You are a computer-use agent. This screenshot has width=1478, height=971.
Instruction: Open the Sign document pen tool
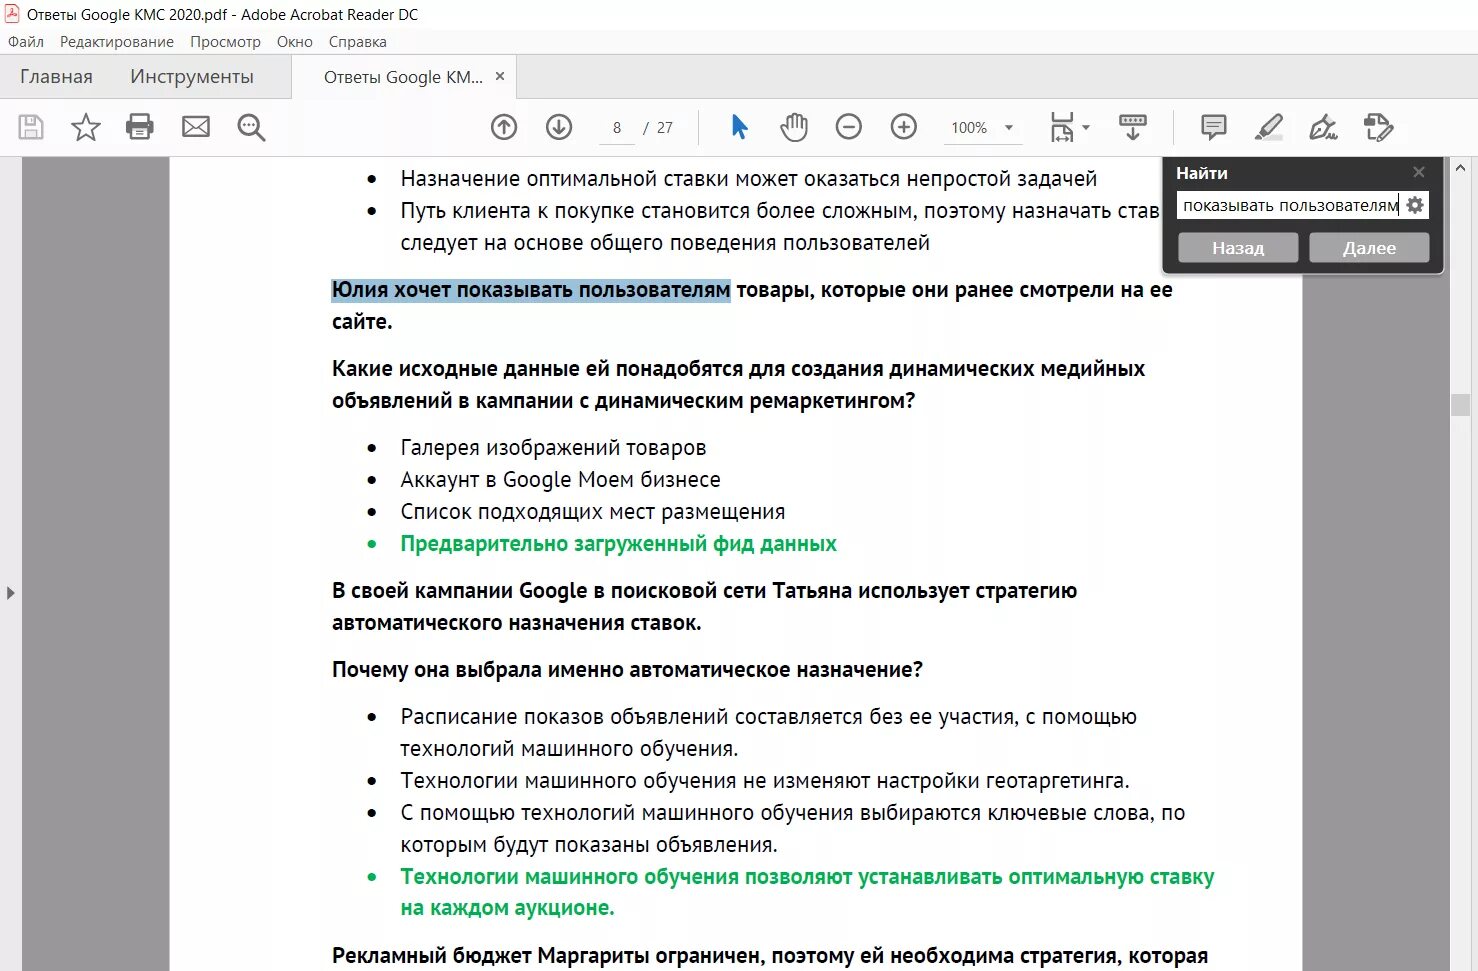(1324, 127)
